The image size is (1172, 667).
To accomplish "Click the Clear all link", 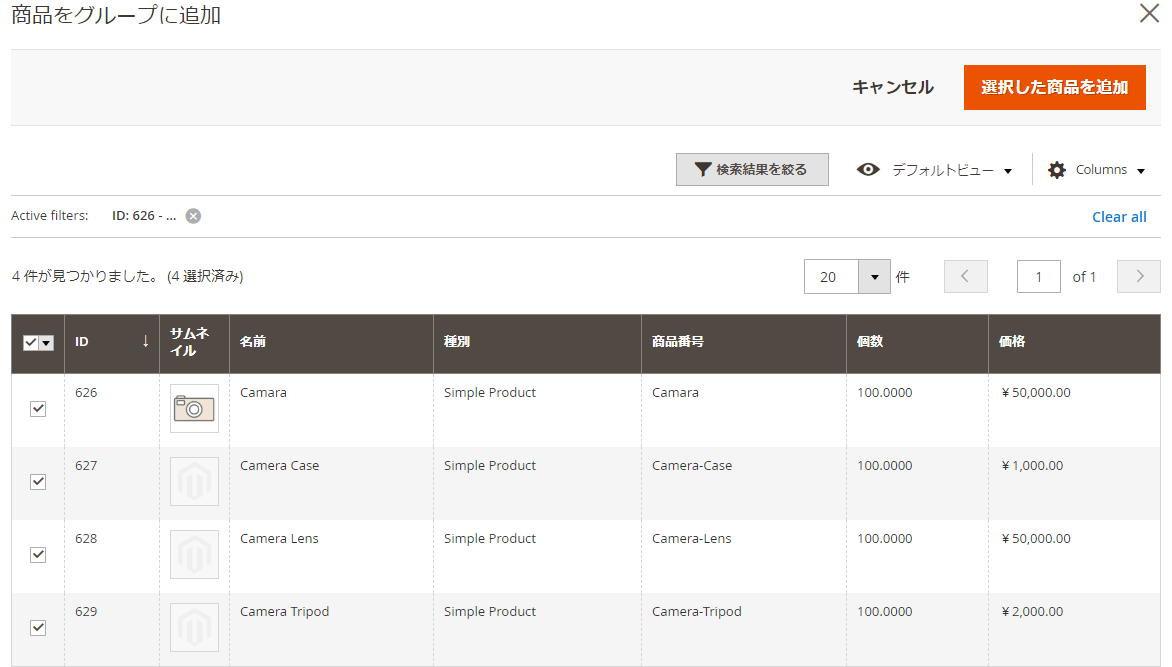I will click(x=1119, y=216).
